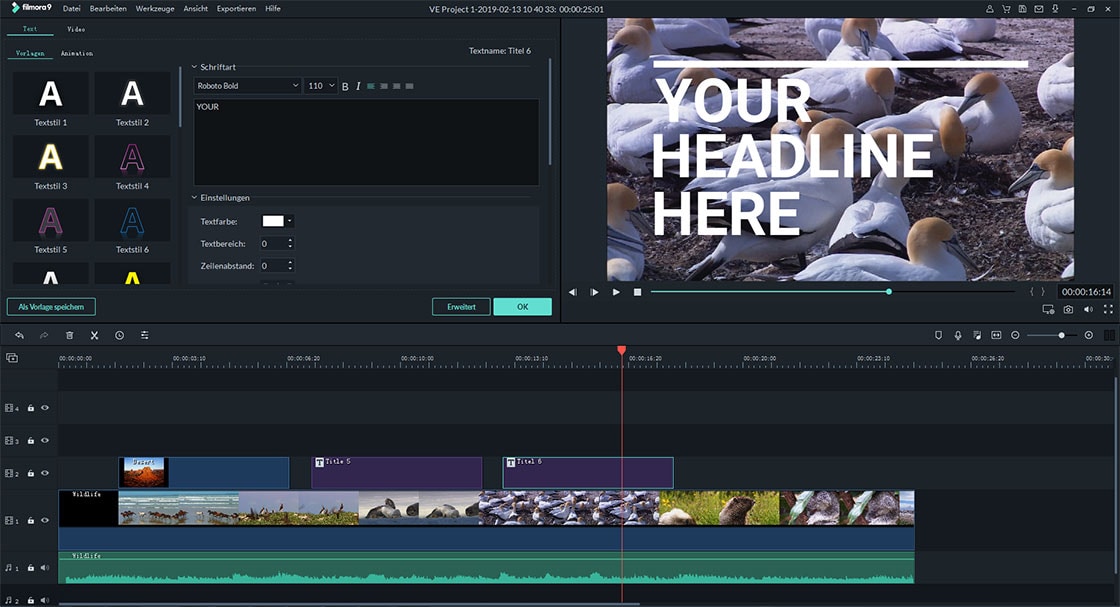This screenshot has height=607, width=1120.
Task: Select the Titel 6 clip on timeline
Action: click(x=588, y=473)
